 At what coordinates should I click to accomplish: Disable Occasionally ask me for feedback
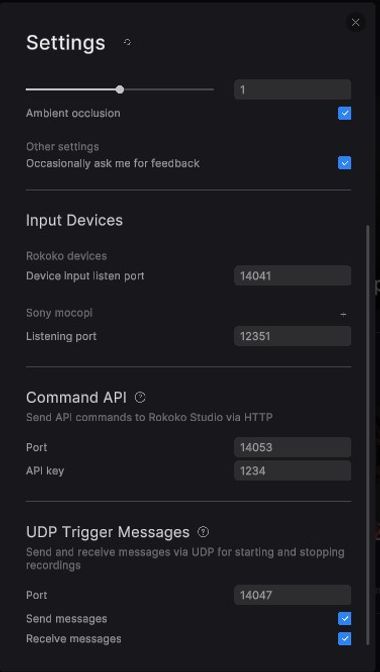click(344, 163)
